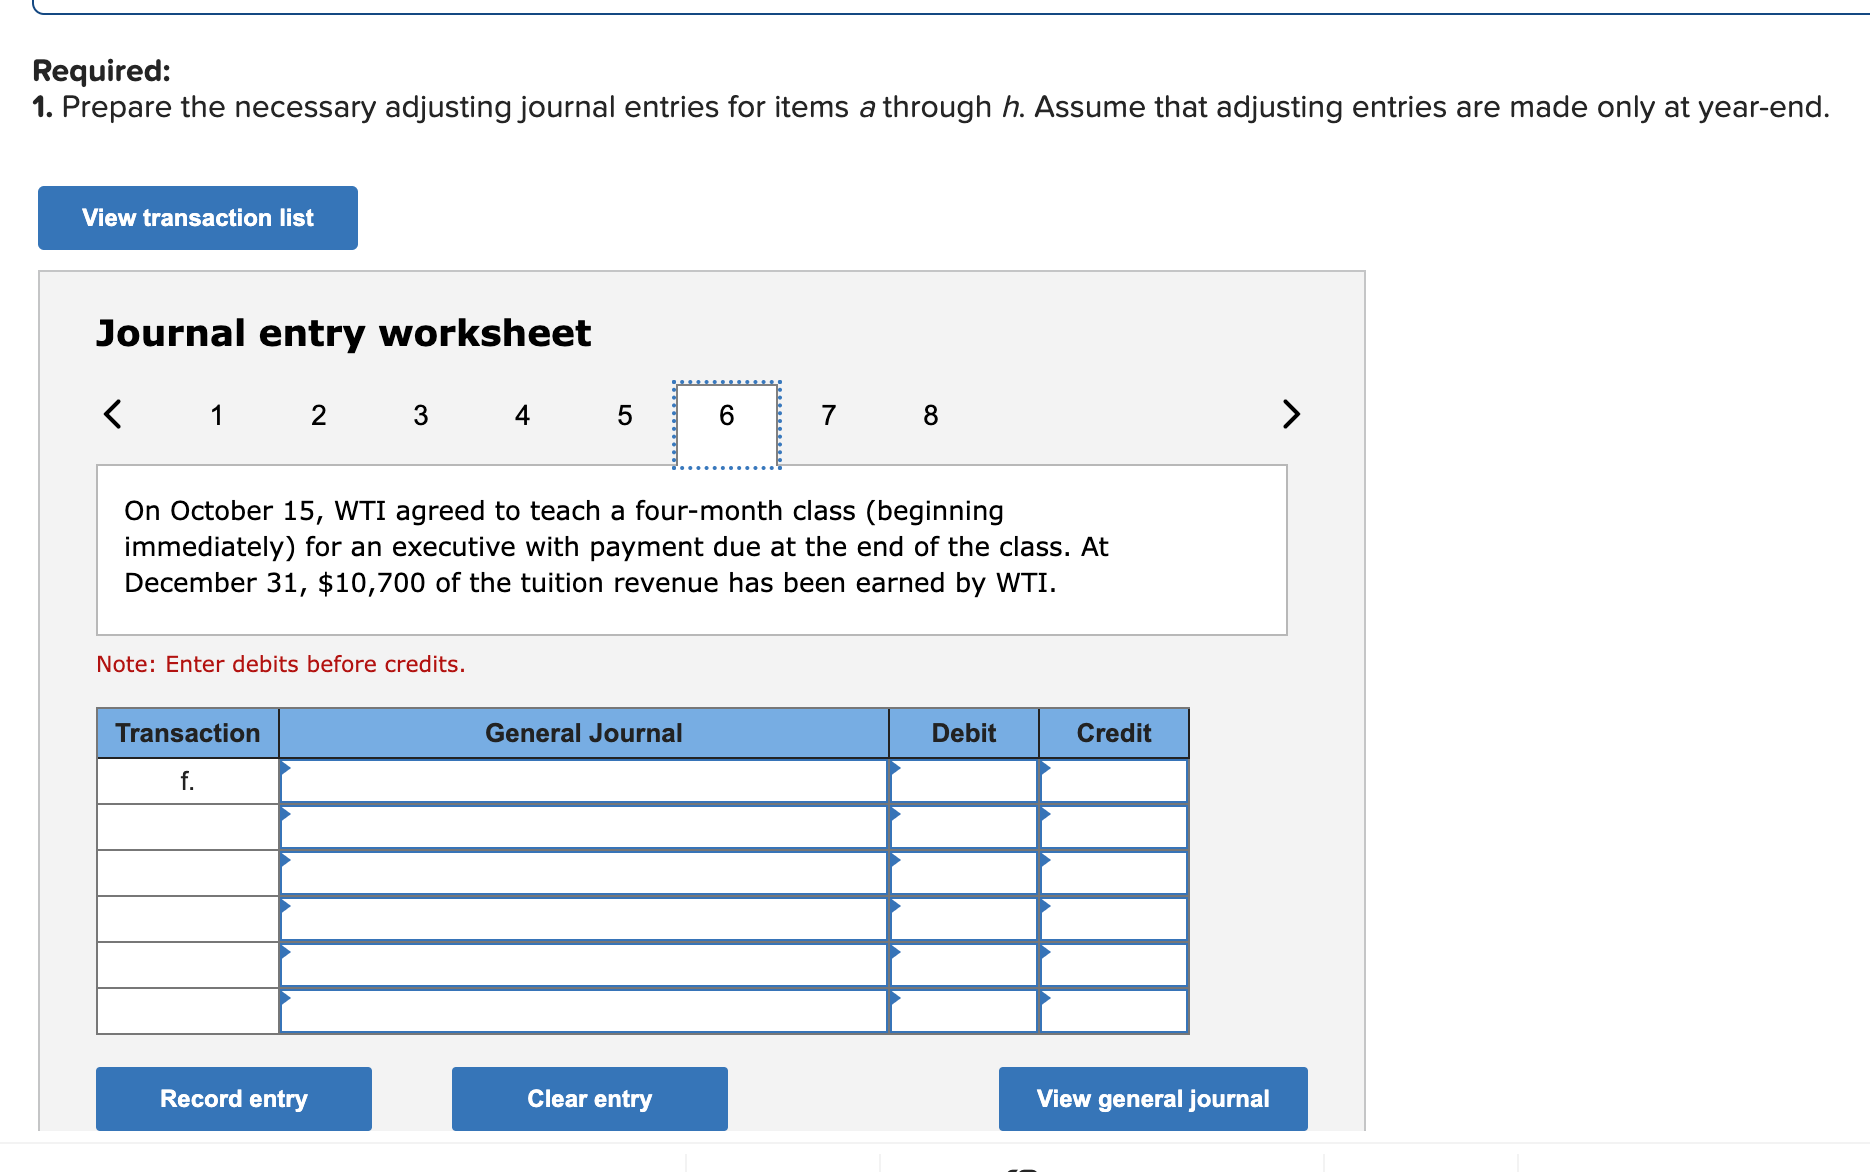Click the View transaction list button
This screenshot has height=1172, width=1870.
[x=197, y=217]
